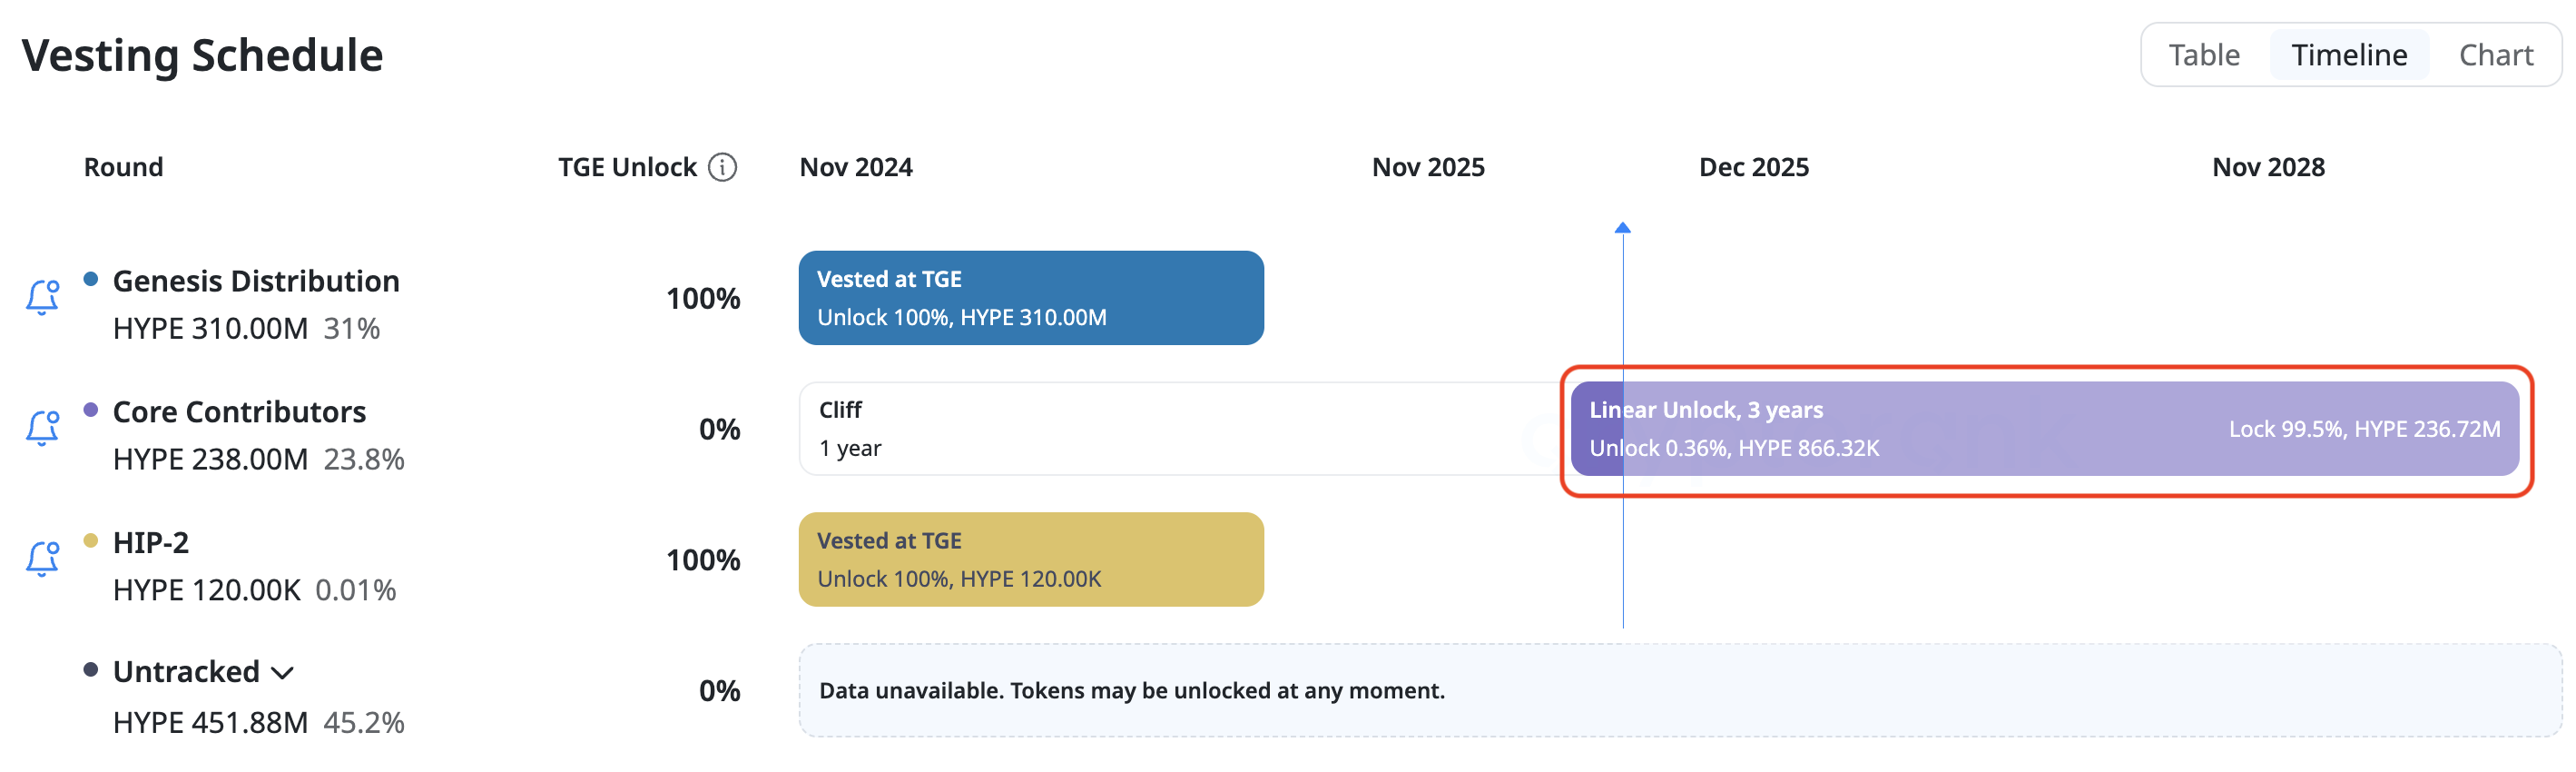Click the yellow HIP-2 dot
This screenshot has height=772, width=2576.
91,541
